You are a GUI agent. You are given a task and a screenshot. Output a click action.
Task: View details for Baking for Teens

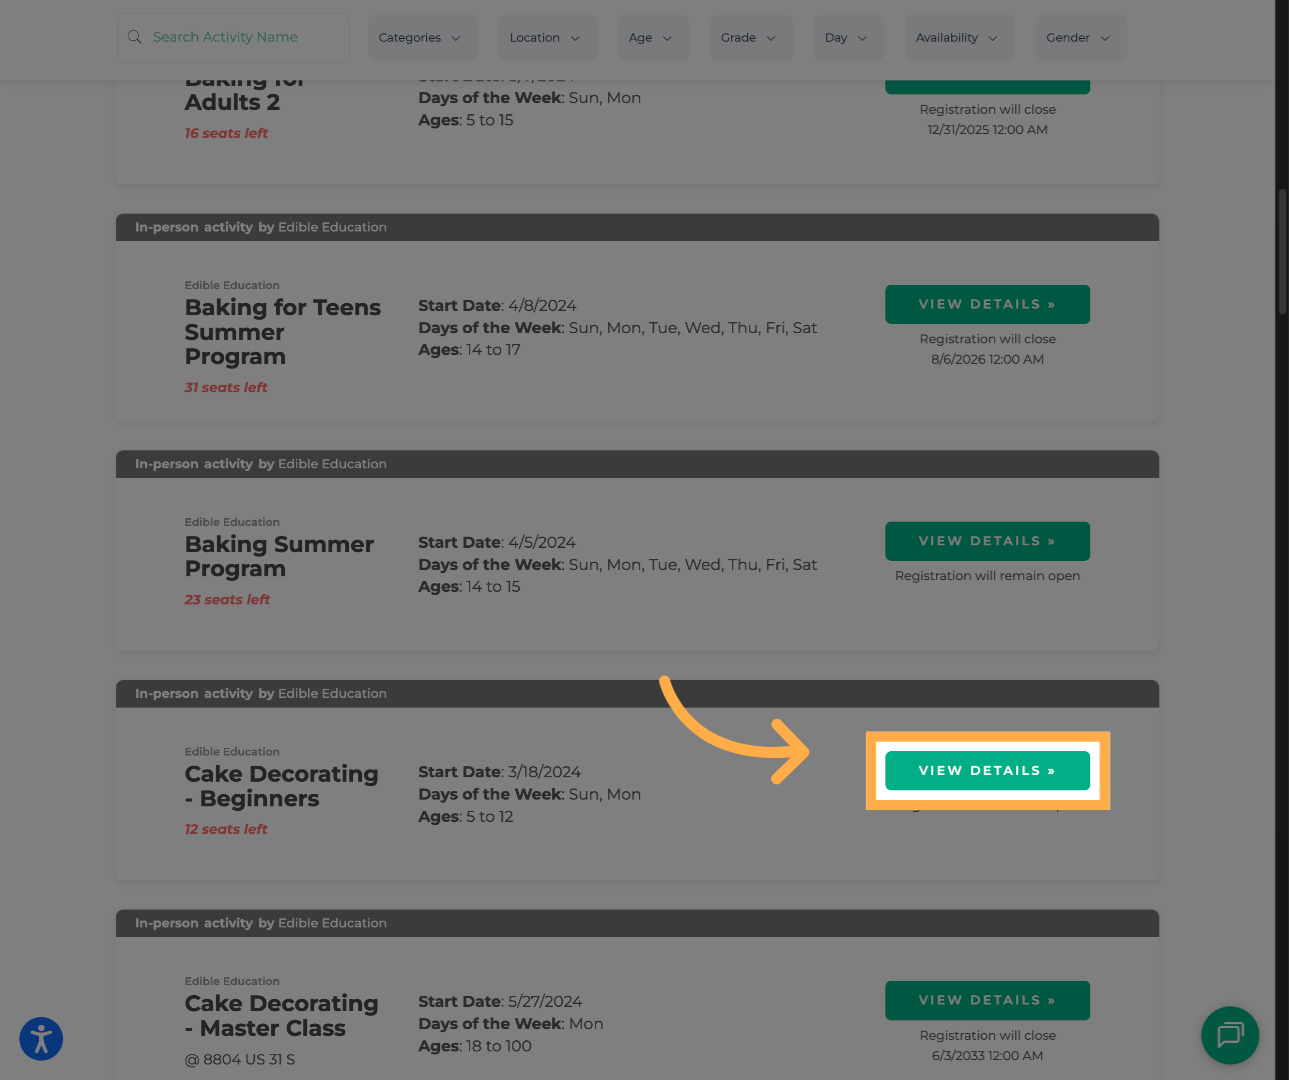pyautogui.click(x=987, y=304)
